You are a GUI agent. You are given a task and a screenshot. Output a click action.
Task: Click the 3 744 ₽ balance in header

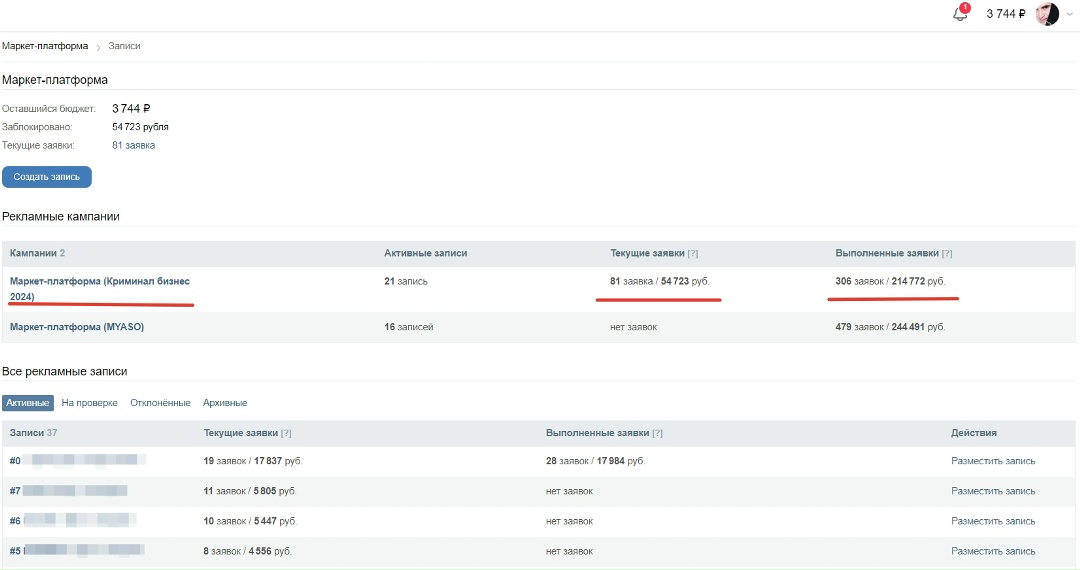pyautogui.click(x=1006, y=14)
